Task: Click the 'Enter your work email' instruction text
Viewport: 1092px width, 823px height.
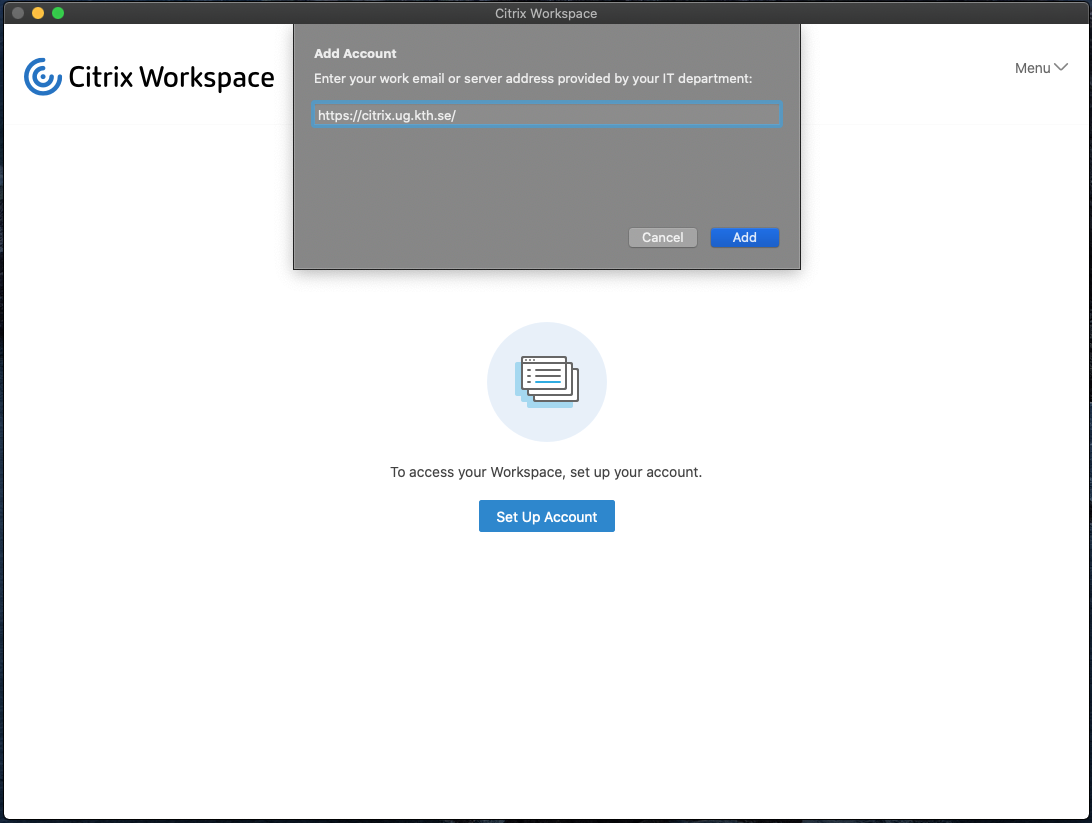Action: pyautogui.click(x=533, y=79)
